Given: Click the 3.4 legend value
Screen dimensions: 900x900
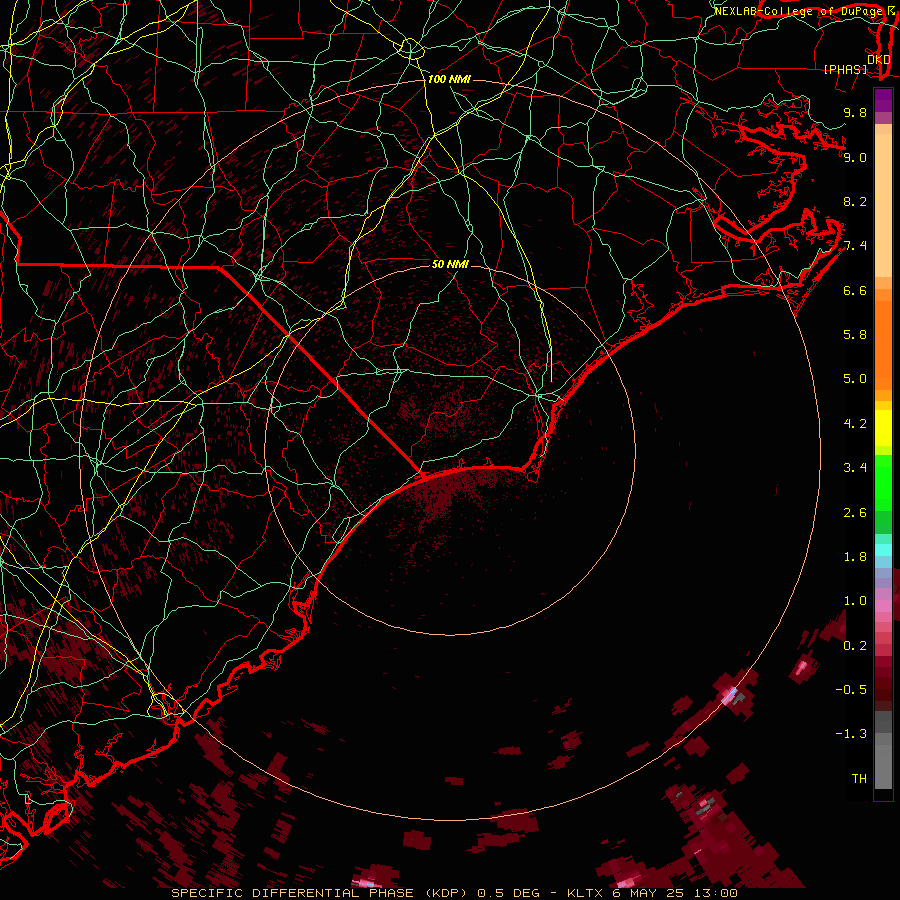Looking at the screenshot, I should [855, 468].
